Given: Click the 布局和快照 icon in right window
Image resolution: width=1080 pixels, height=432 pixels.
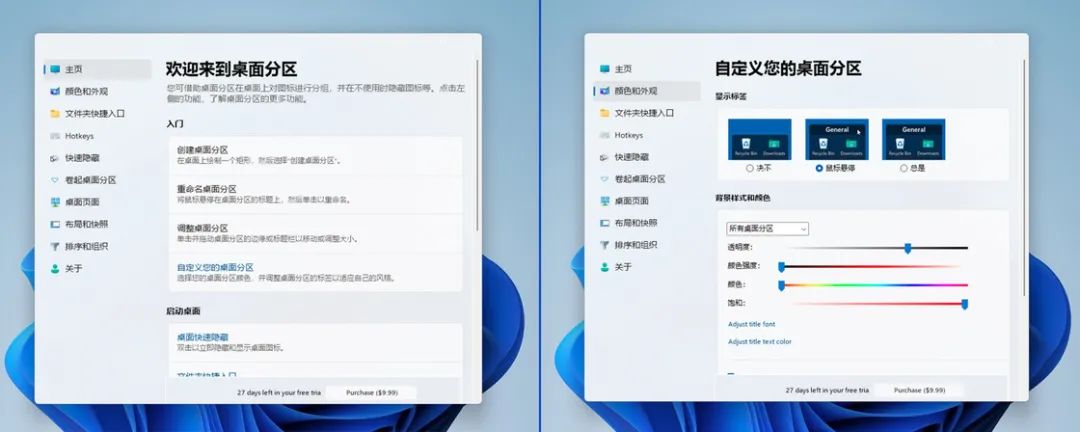Looking at the screenshot, I should pyautogui.click(x=604, y=223).
